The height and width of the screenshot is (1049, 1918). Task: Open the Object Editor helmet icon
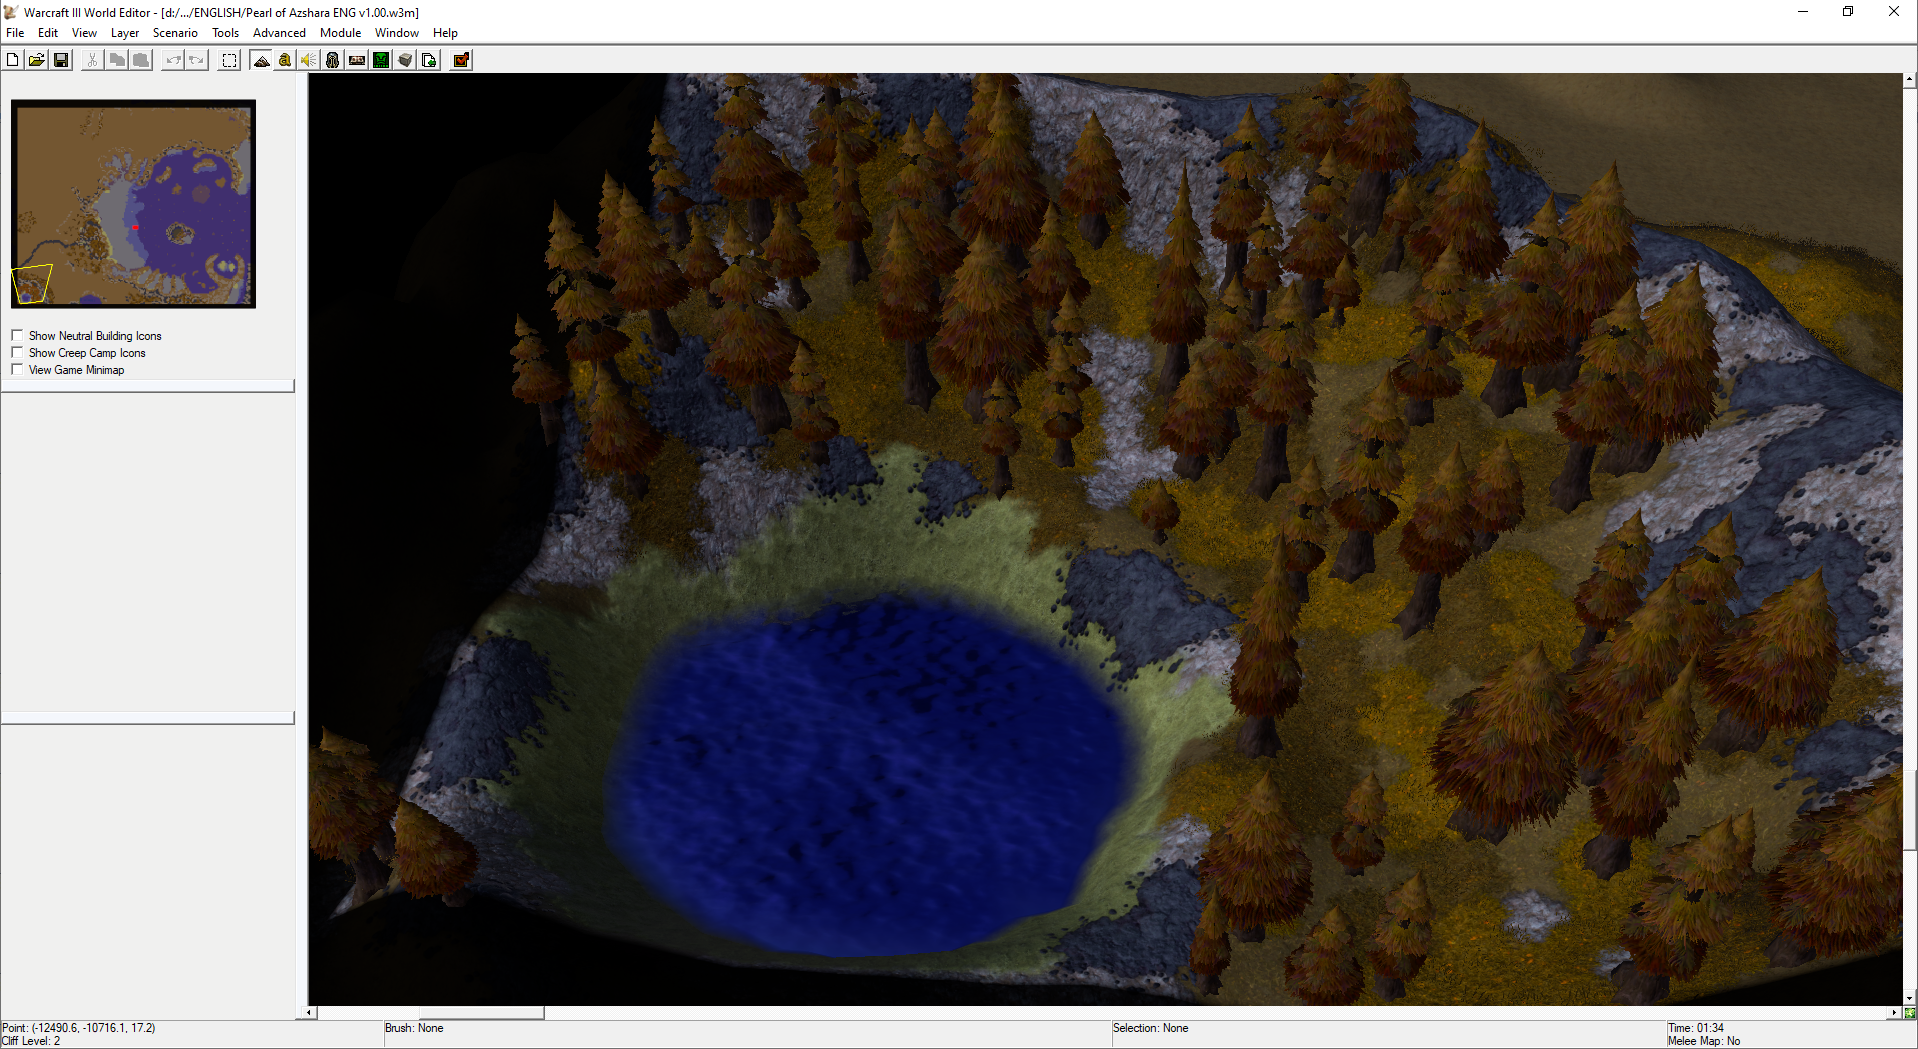[333, 60]
